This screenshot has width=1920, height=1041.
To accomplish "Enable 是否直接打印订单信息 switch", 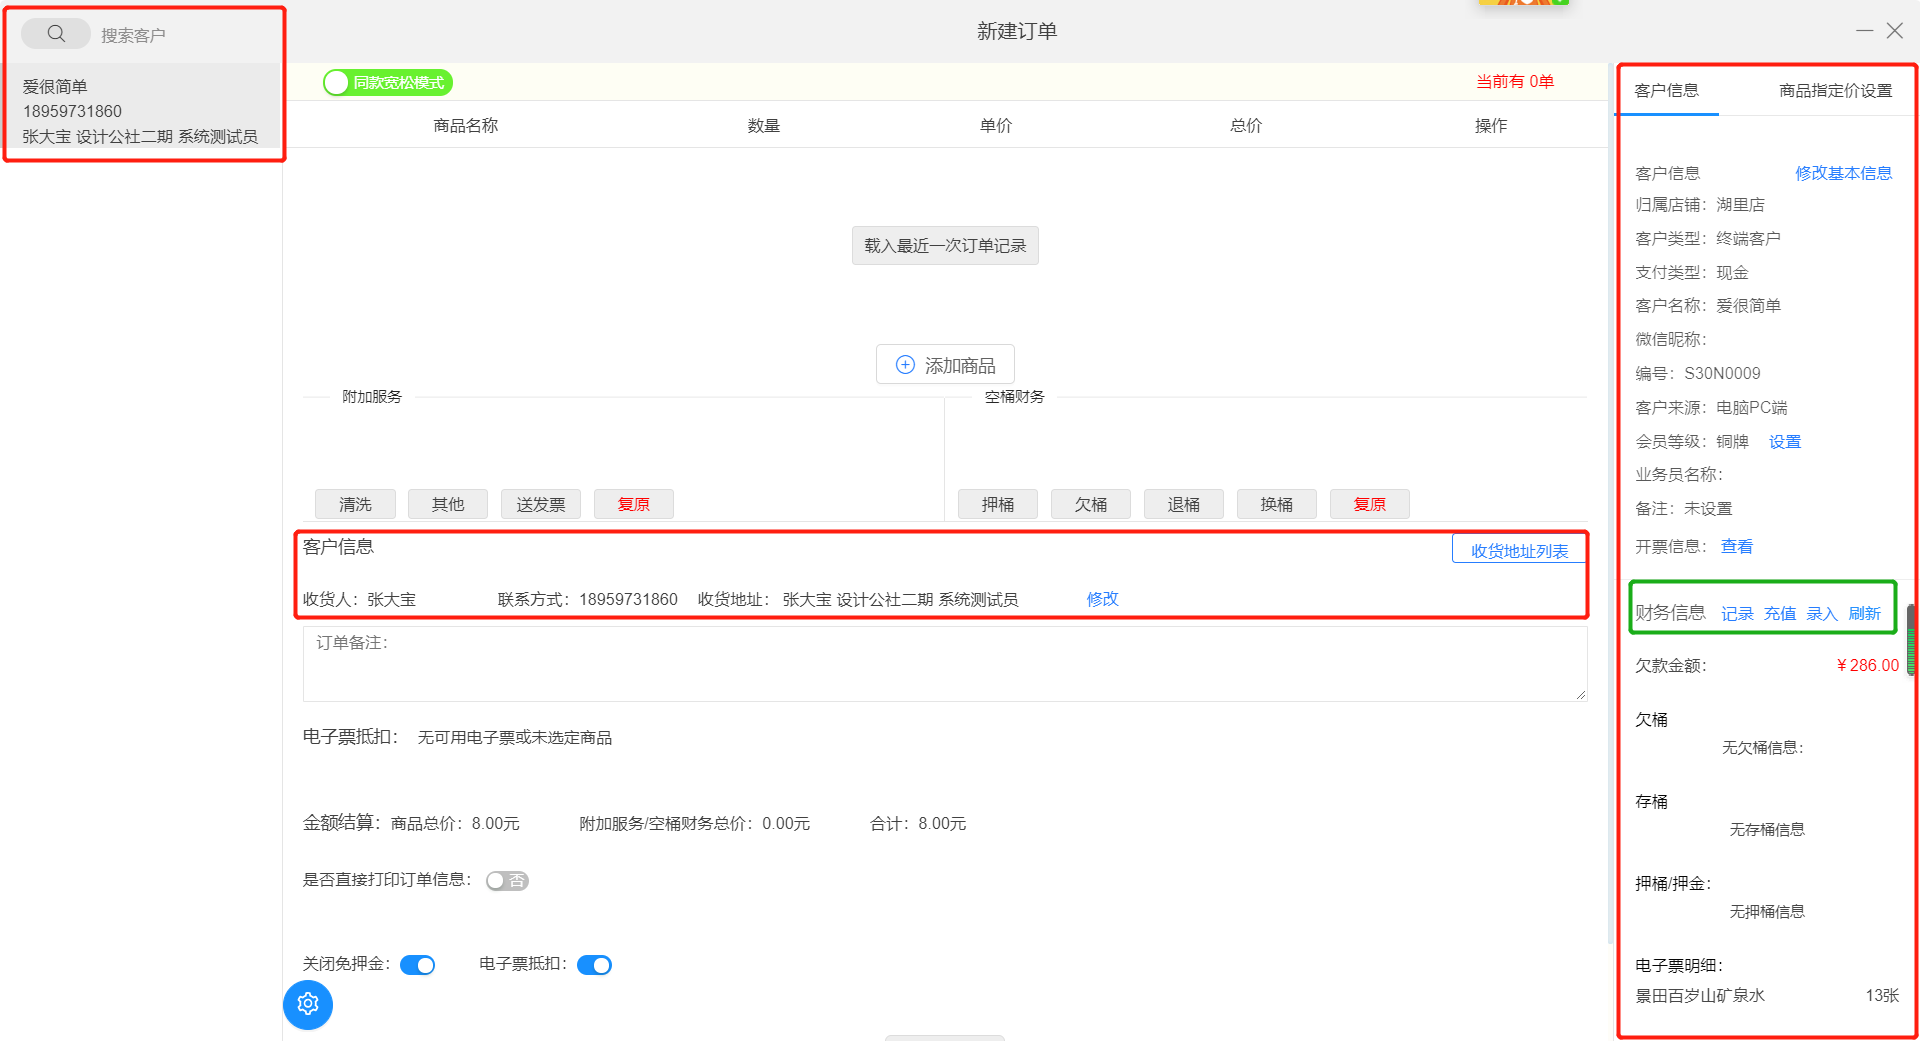I will pyautogui.click(x=507, y=881).
